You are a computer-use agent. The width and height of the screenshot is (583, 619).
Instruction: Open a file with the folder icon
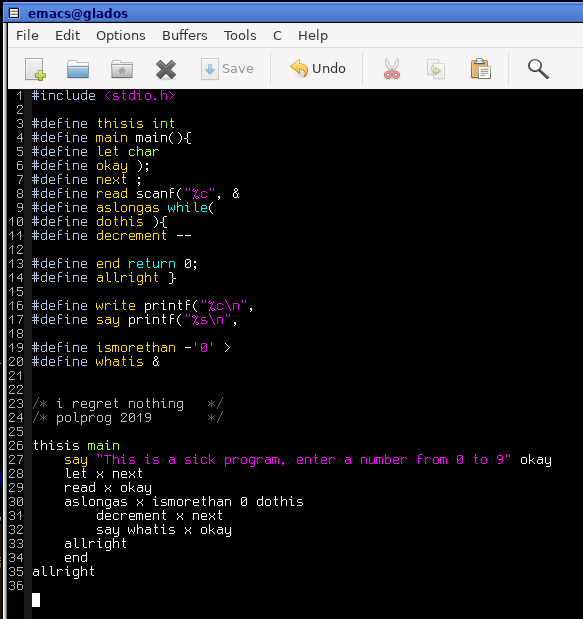point(78,69)
